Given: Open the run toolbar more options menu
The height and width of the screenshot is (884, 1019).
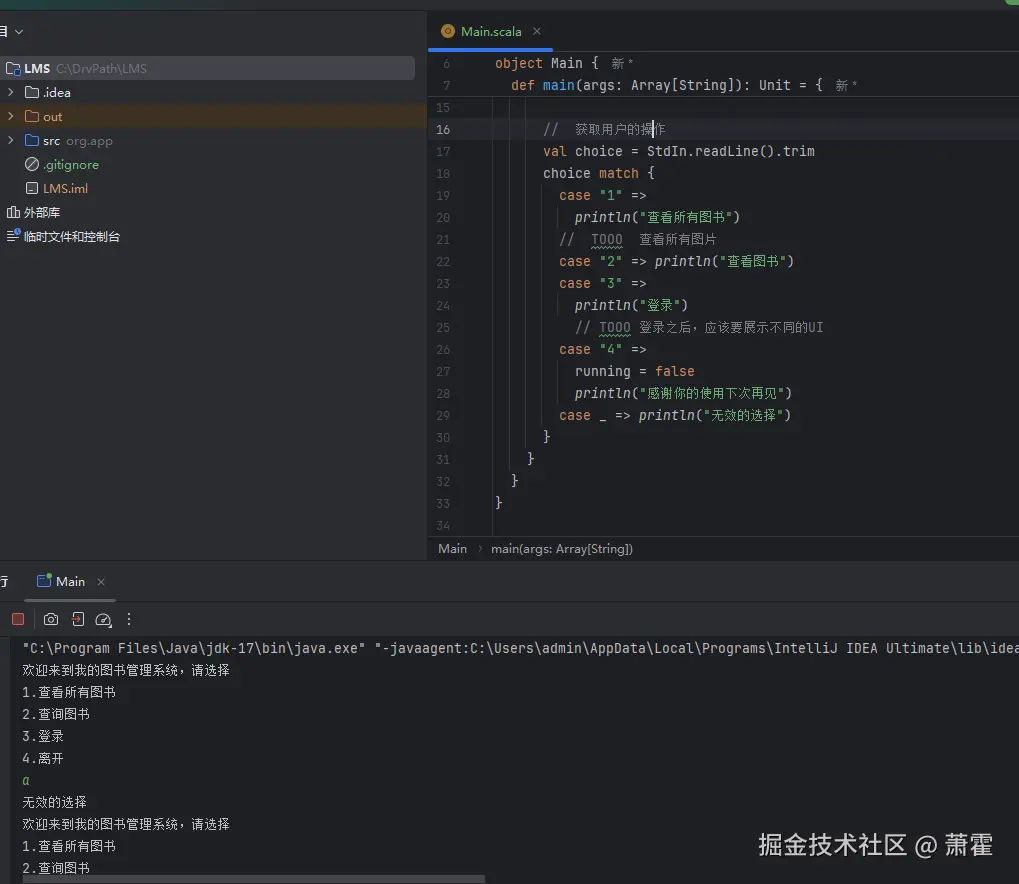Looking at the screenshot, I should click(x=129, y=619).
